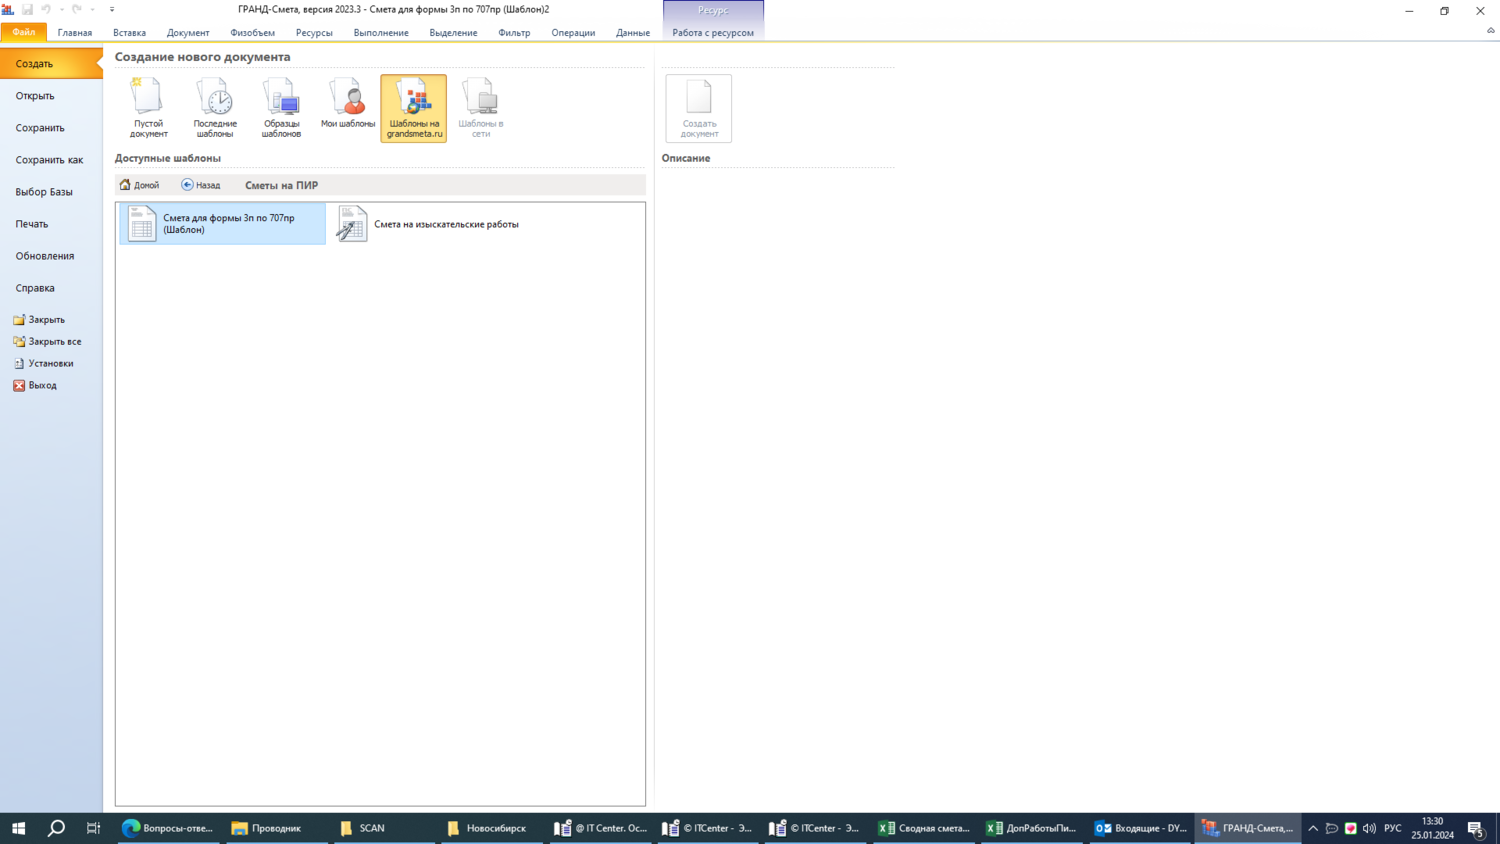Switch to ГРАНД-Смета taskbar item
Screen dimensions: 1500x844
tap(1248, 828)
